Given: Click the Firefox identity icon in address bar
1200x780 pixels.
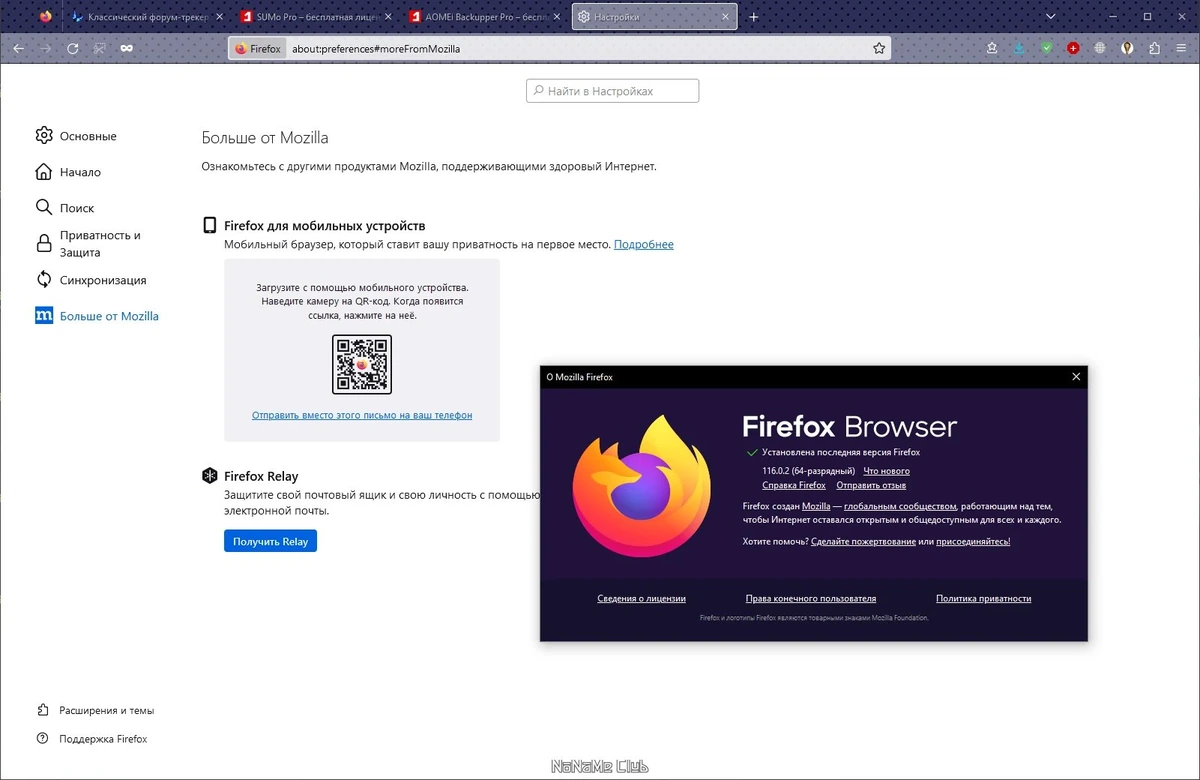Looking at the screenshot, I should [258, 48].
